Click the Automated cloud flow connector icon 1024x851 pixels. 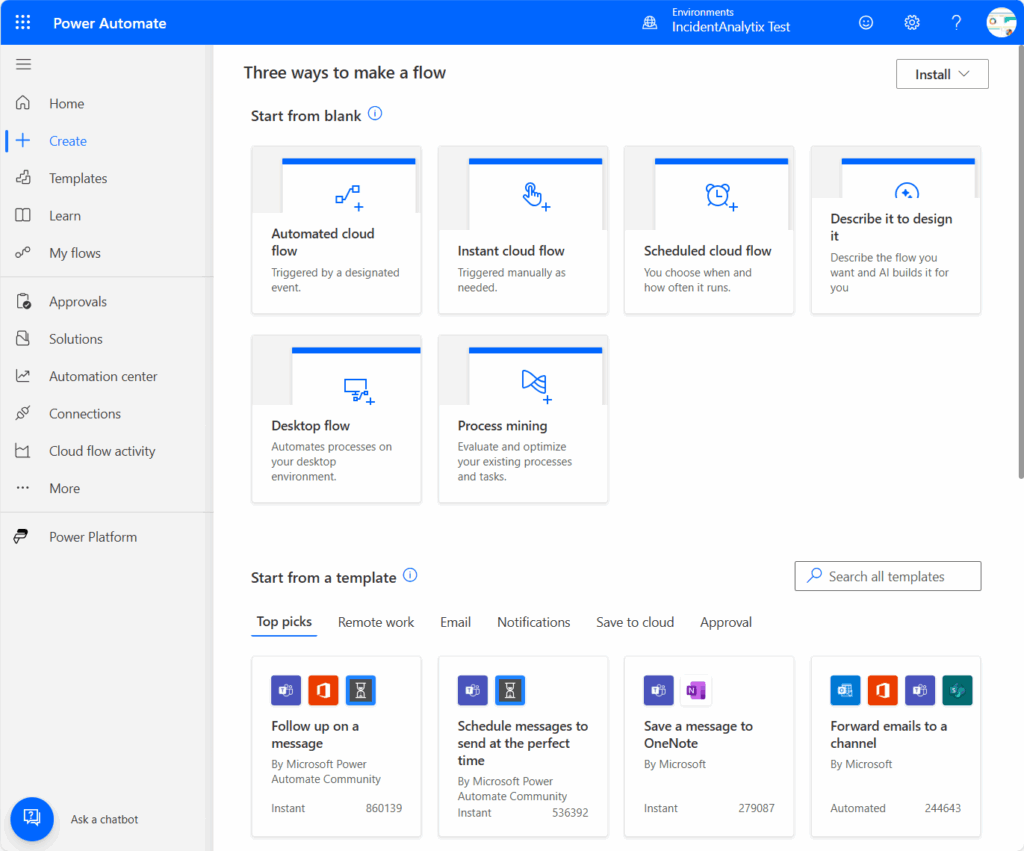[349, 198]
